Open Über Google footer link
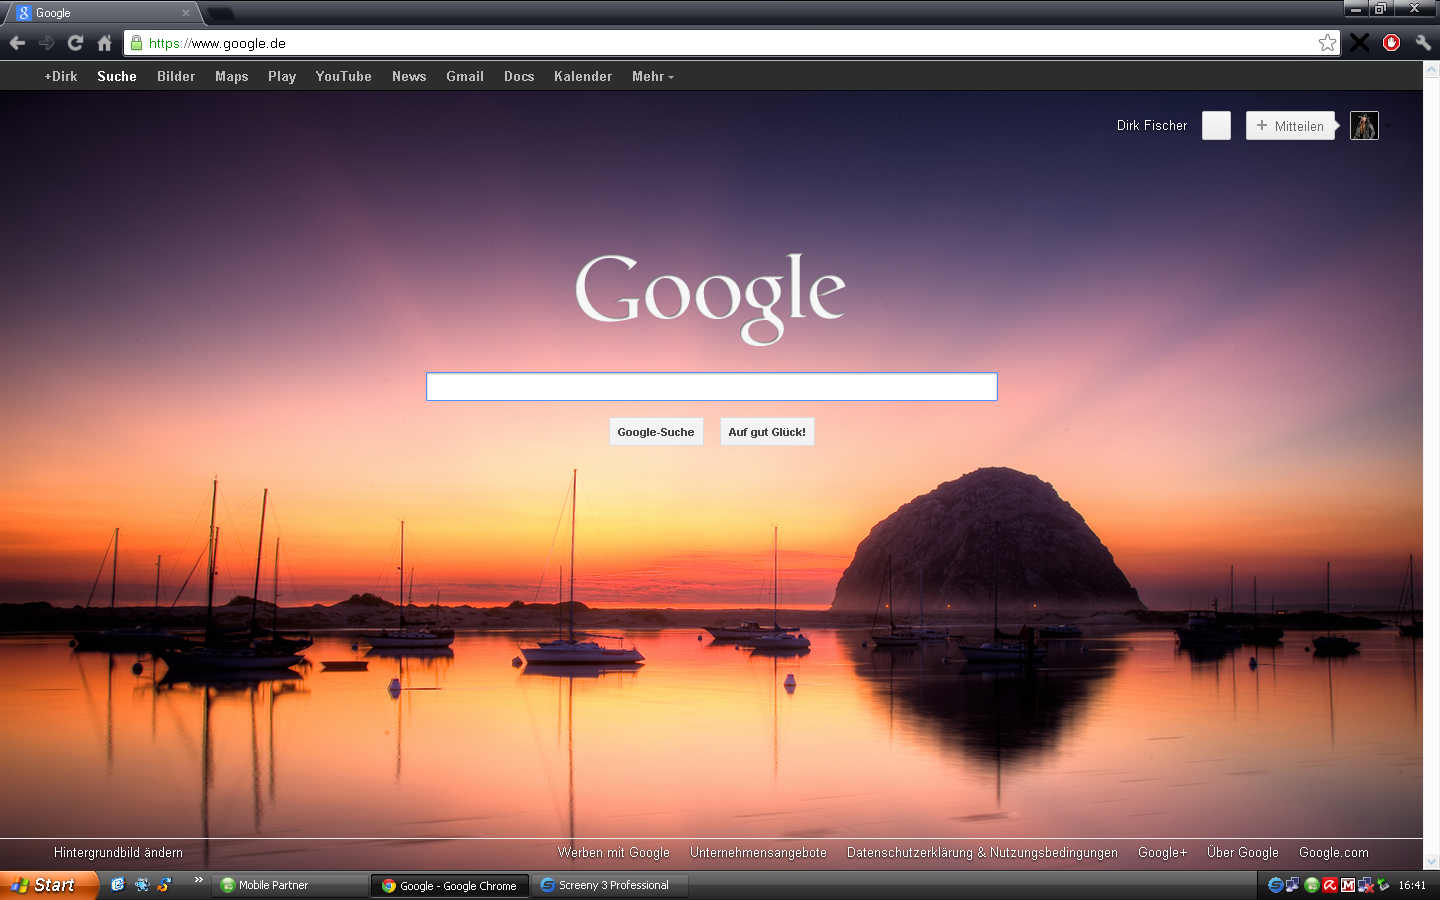1440x900 pixels. click(1243, 853)
